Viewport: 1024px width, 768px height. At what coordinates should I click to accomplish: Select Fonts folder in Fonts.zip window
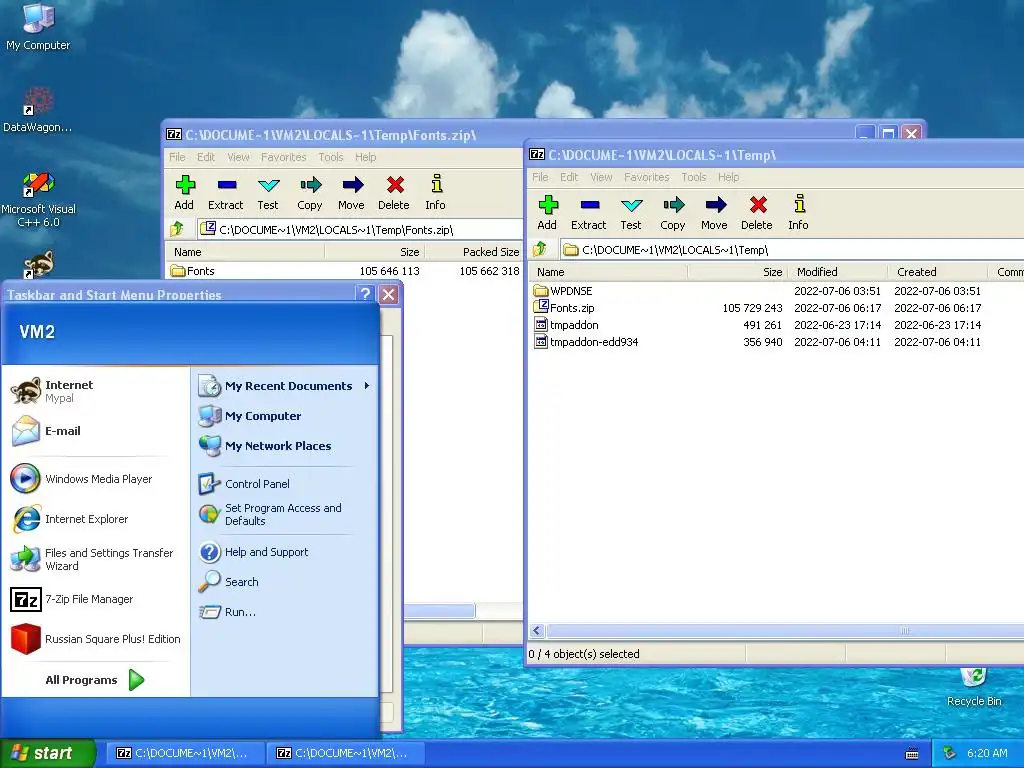tap(193, 270)
